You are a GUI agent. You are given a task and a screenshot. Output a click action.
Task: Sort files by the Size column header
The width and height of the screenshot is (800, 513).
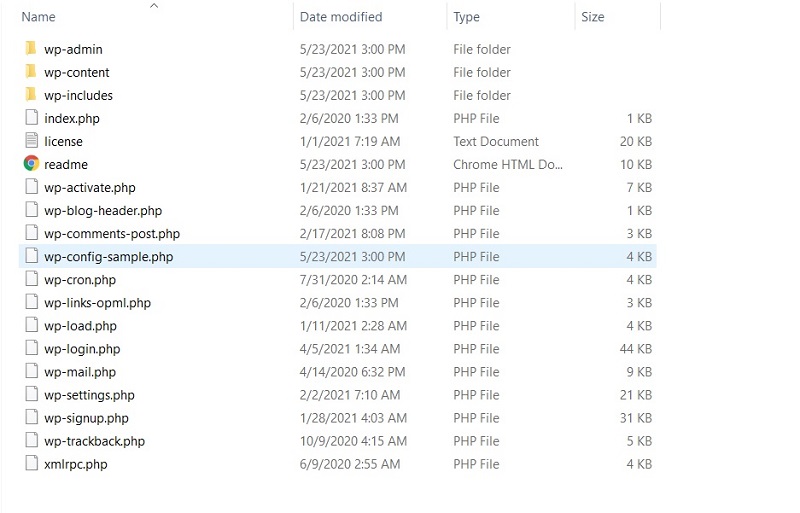[592, 17]
